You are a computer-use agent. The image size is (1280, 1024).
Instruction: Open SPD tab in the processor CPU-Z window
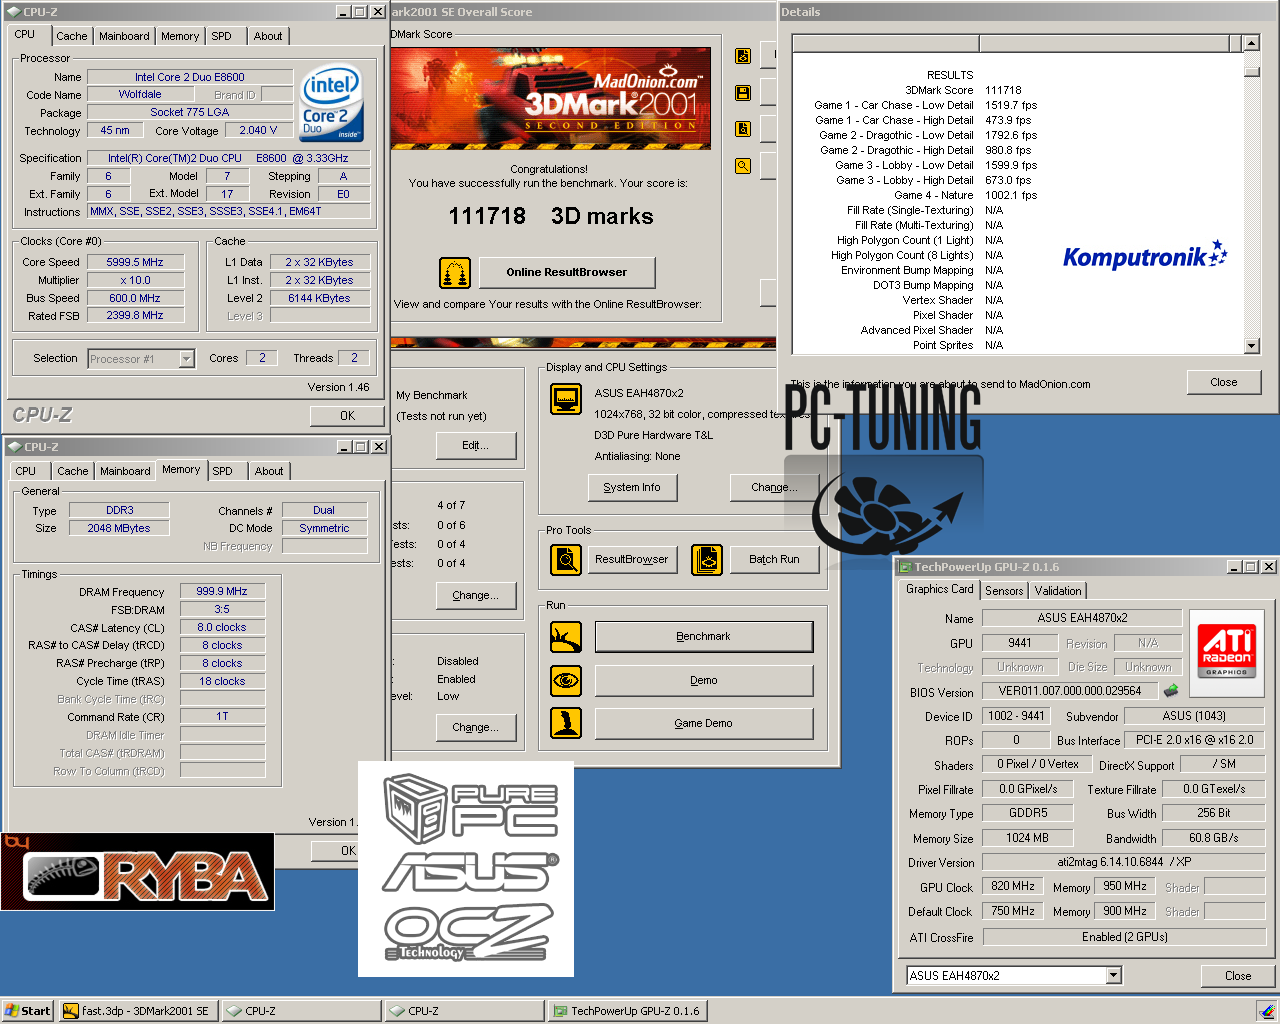(x=221, y=36)
